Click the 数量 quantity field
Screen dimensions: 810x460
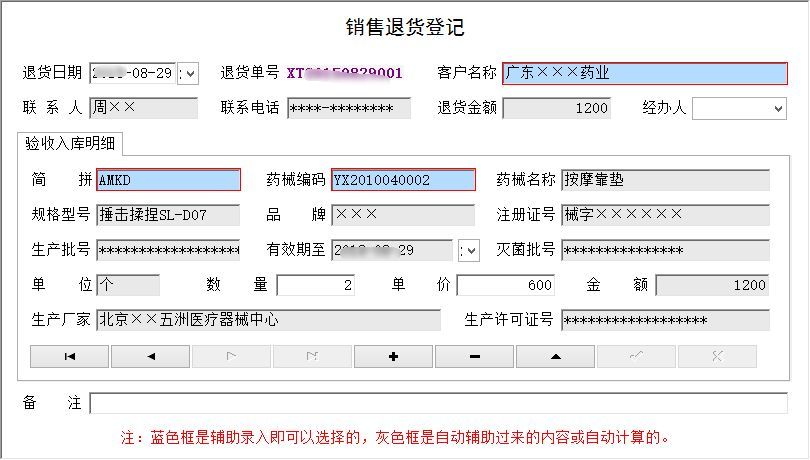tap(316, 285)
